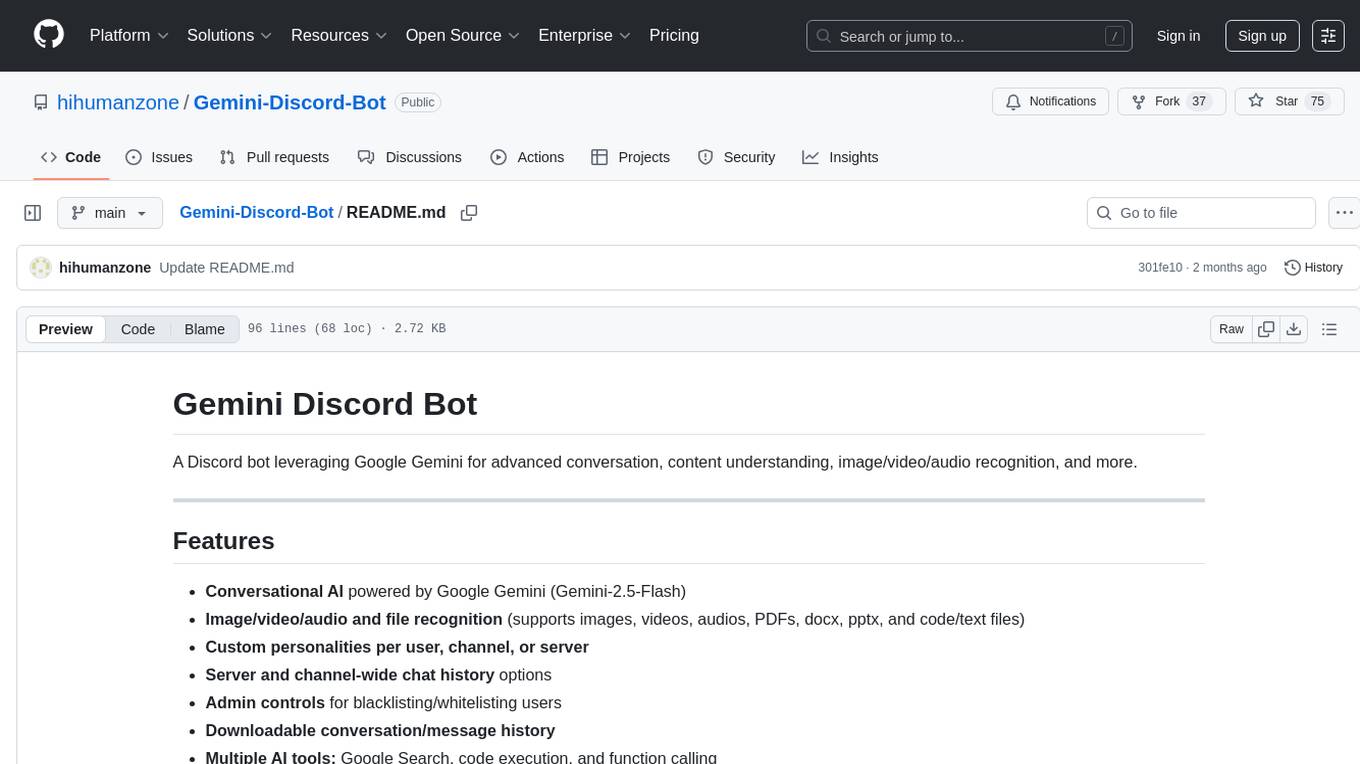The image size is (1360, 764).
Task: Open the README outline
Action: coord(1329,329)
